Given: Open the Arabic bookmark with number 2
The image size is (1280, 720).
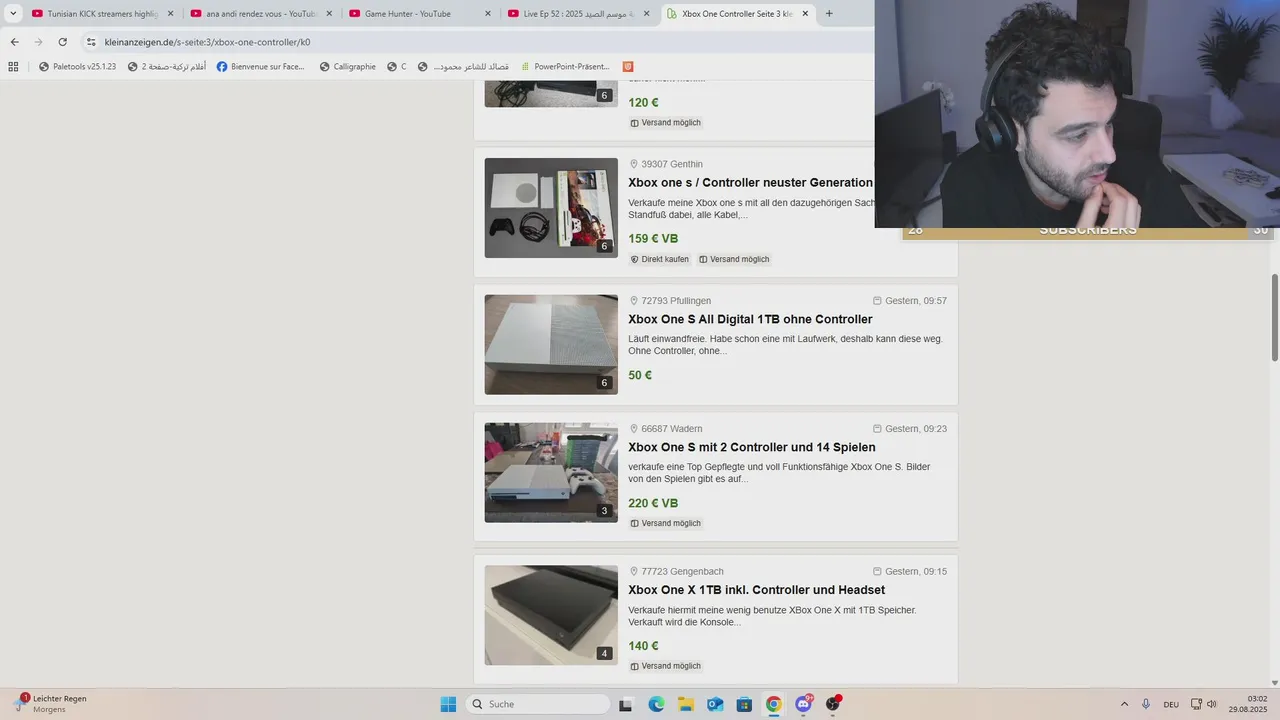Looking at the screenshot, I should click(167, 67).
